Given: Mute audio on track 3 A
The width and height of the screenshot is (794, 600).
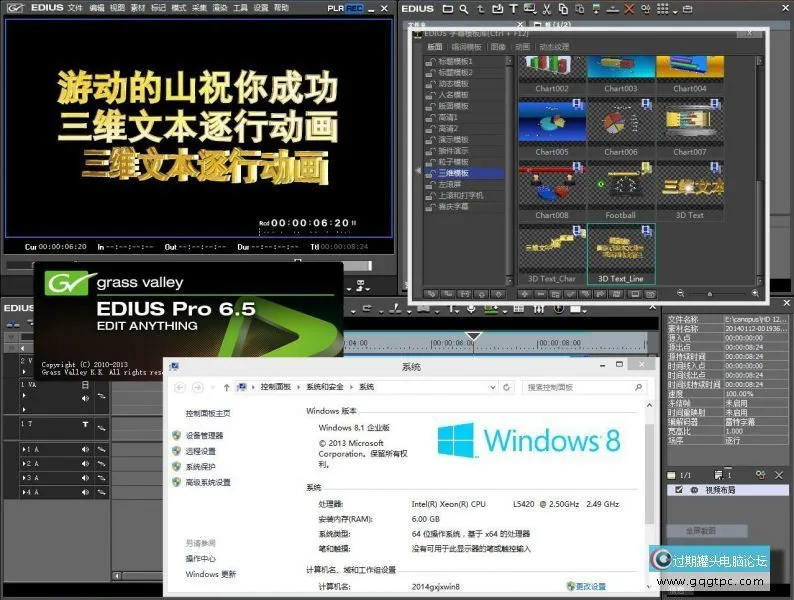Looking at the screenshot, I should 85,477.
